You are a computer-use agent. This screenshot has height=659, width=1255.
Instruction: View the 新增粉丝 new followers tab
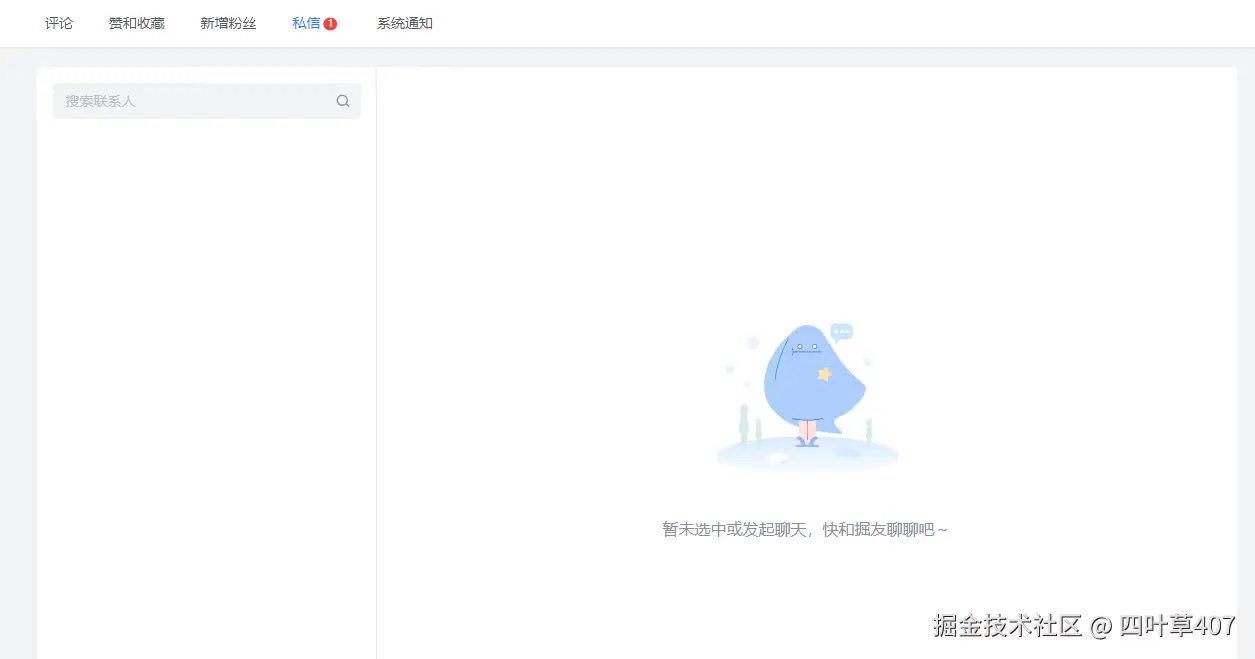[x=228, y=22]
